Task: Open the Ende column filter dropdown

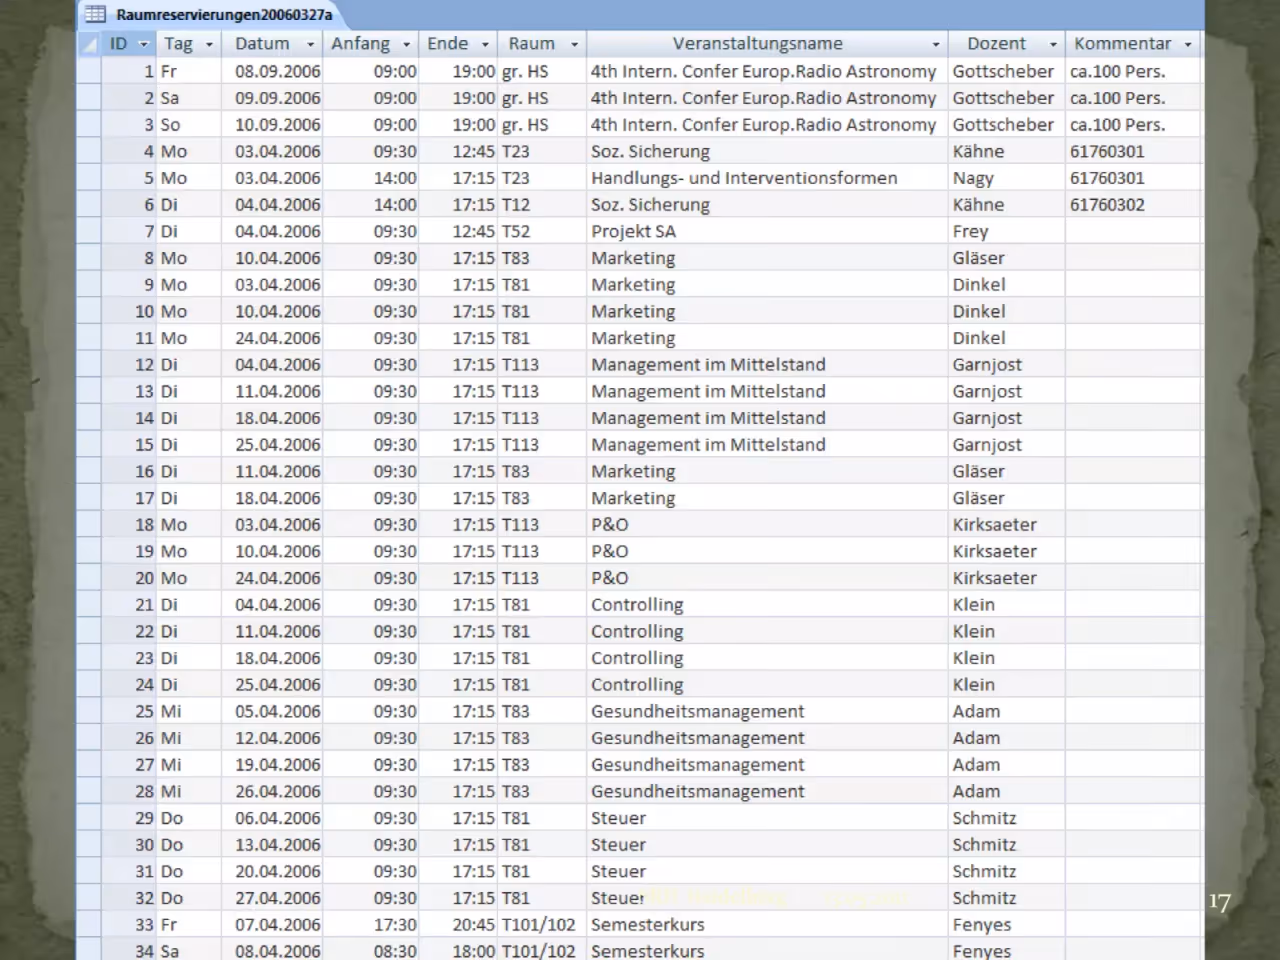Action: [x=485, y=44]
